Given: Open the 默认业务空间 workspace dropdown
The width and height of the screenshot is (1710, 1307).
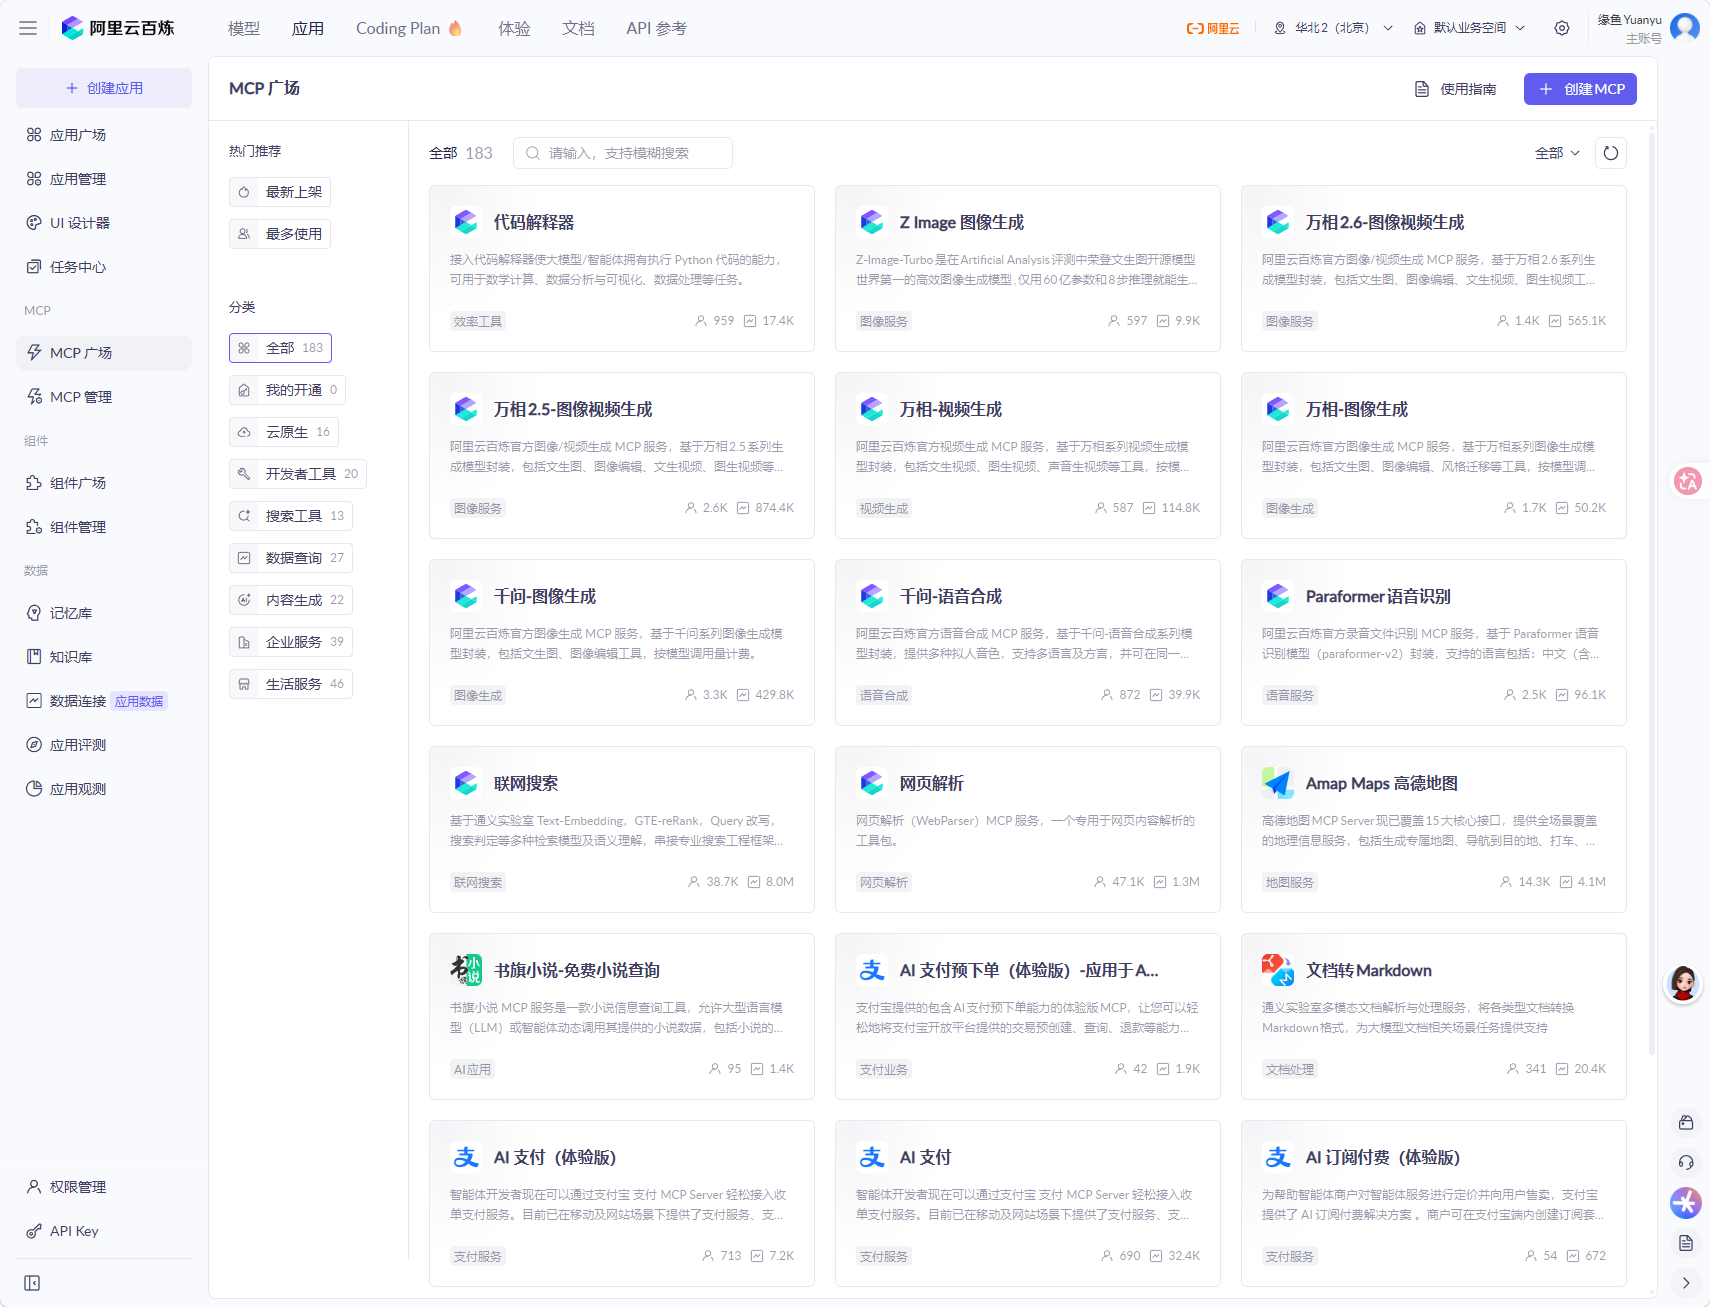Looking at the screenshot, I should pyautogui.click(x=1470, y=28).
